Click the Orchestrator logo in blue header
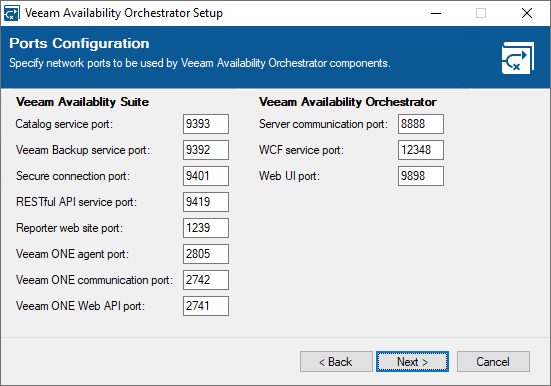551x386 pixels. [518, 58]
